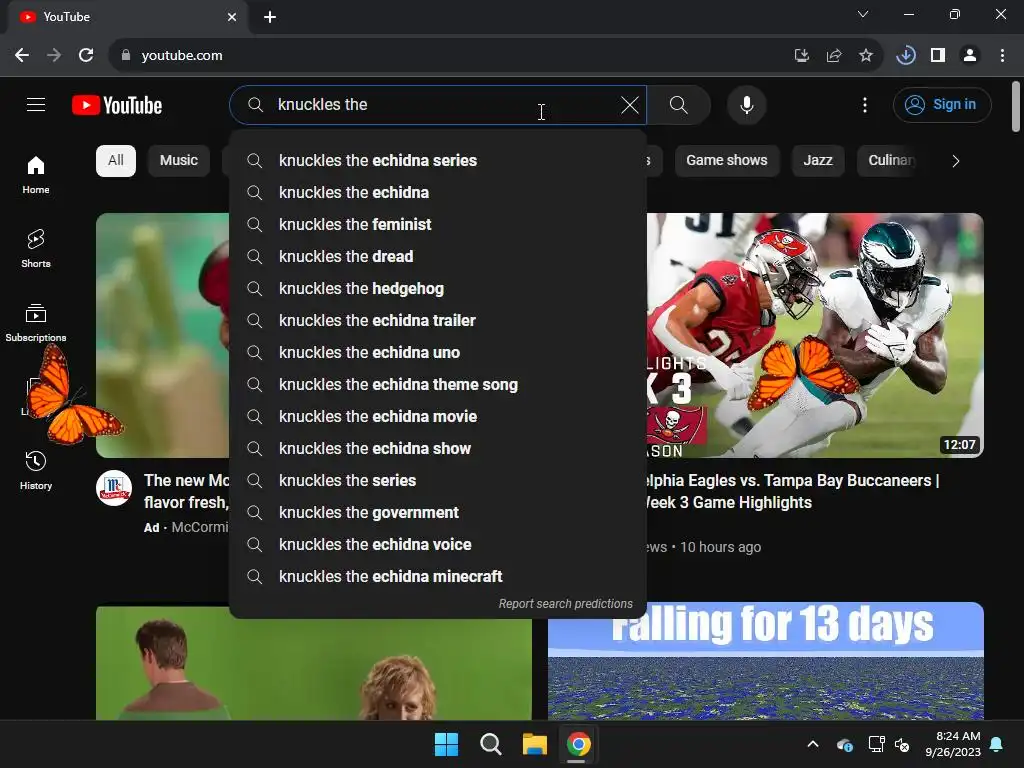
Task: Pick 'knuckles the echidna voice' suggestion
Action: (x=438, y=545)
